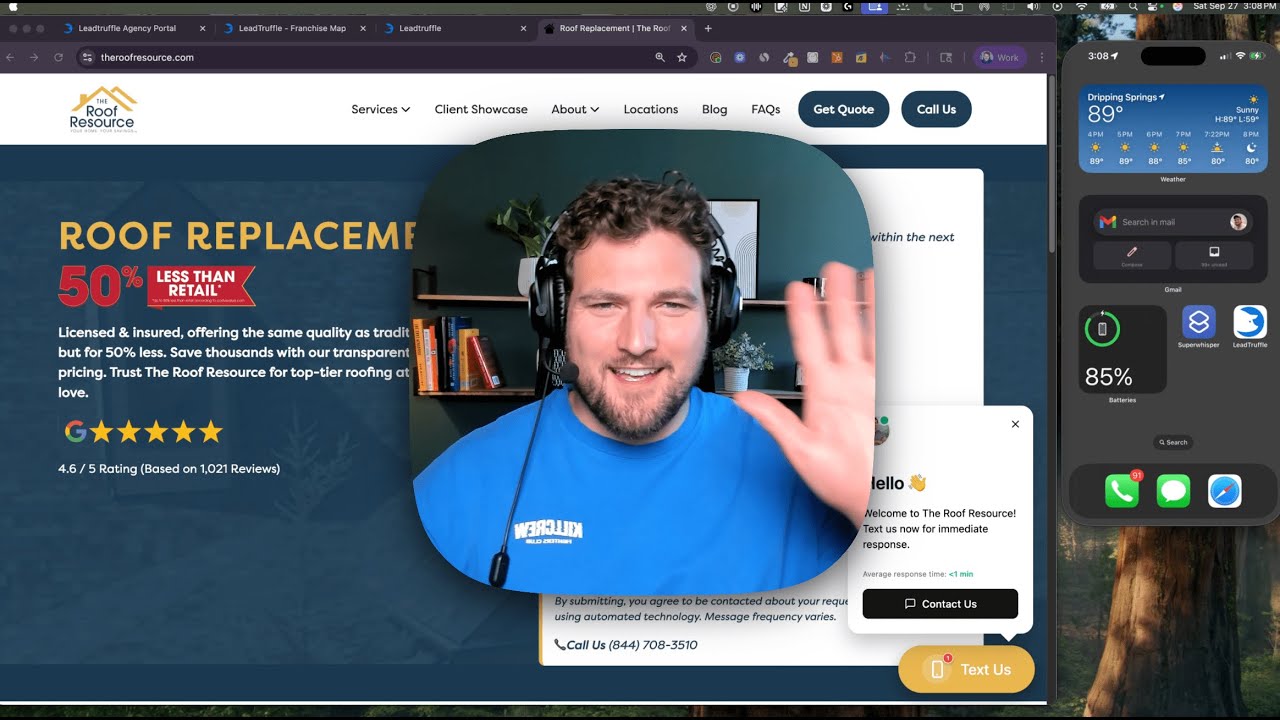
Task: Select the Roof Replacement browser tab
Action: click(x=614, y=28)
